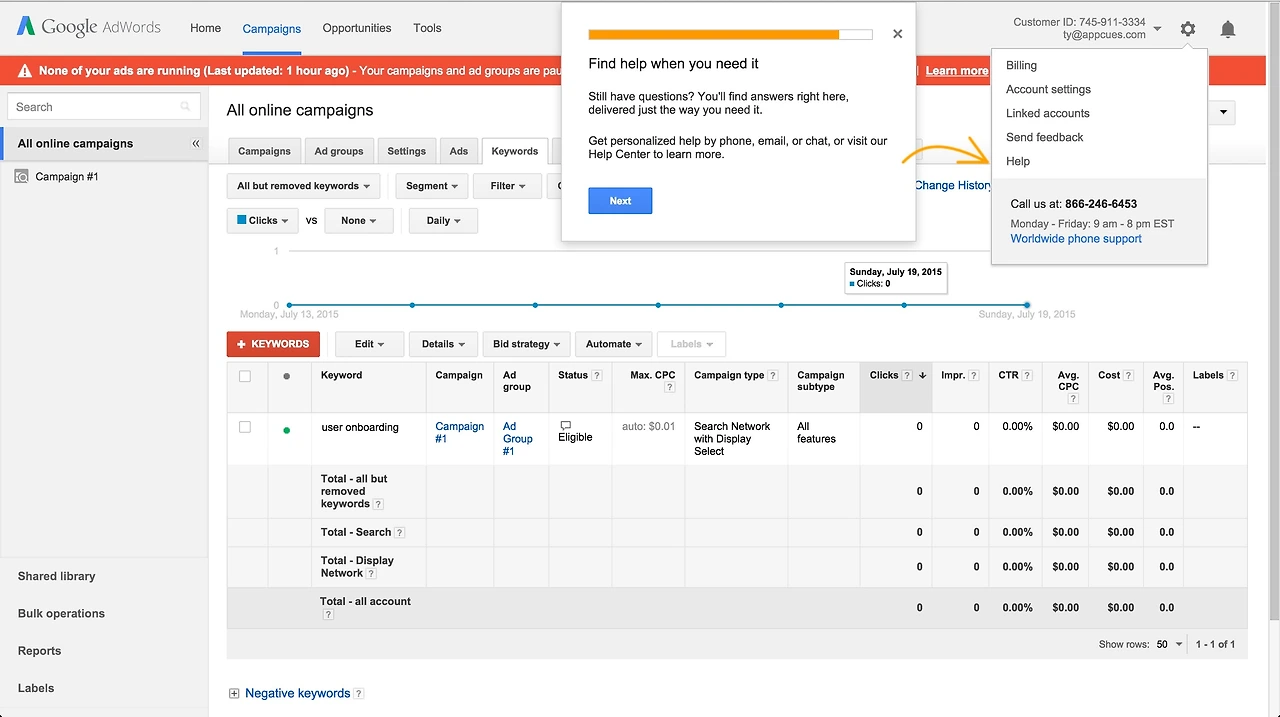Click the Campaign type help icon
This screenshot has width=1280, height=717.
point(773,376)
